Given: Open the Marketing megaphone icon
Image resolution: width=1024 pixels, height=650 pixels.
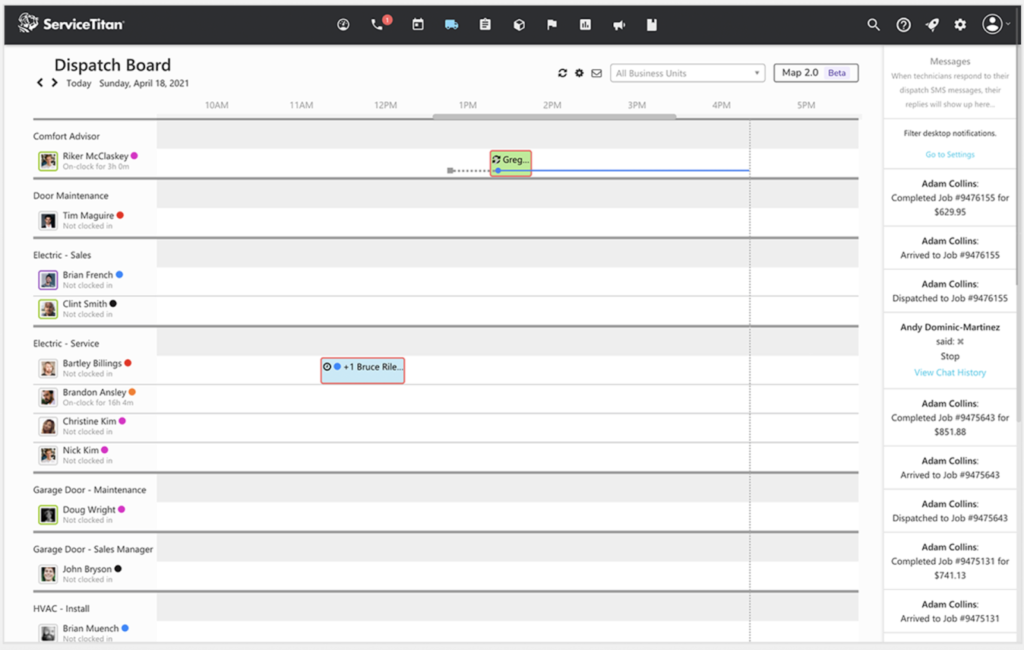Looking at the screenshot, I should pos(619,24).
